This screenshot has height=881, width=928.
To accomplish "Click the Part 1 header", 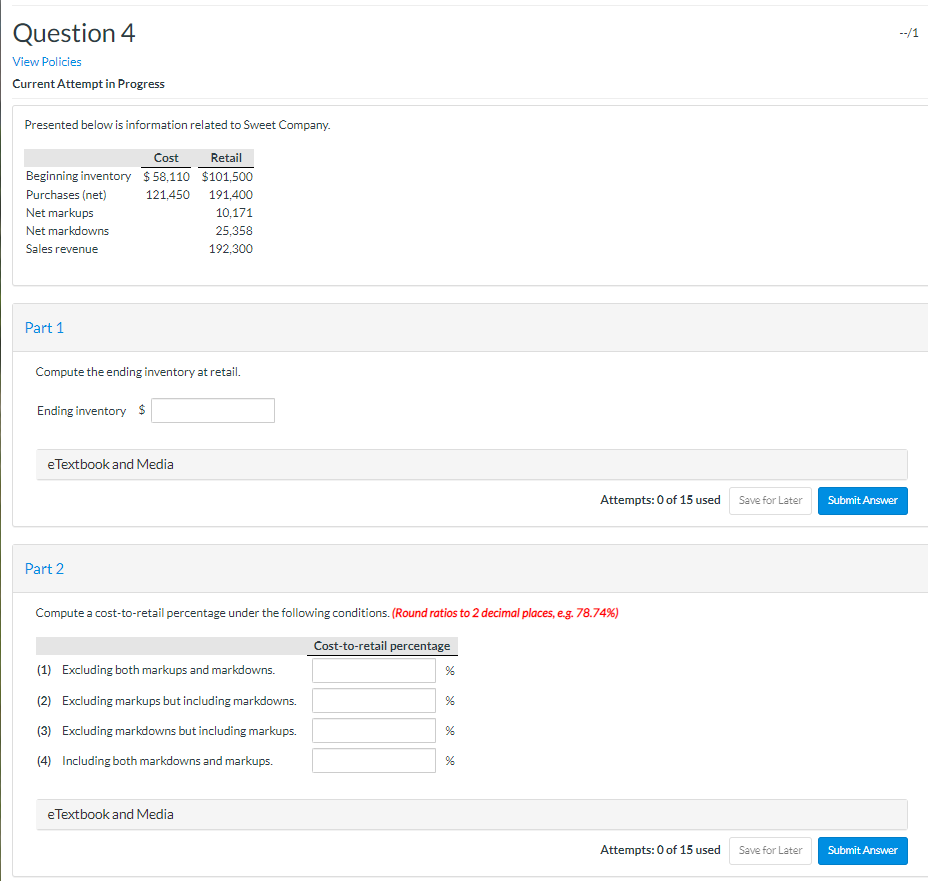I will tap(44, 327).
